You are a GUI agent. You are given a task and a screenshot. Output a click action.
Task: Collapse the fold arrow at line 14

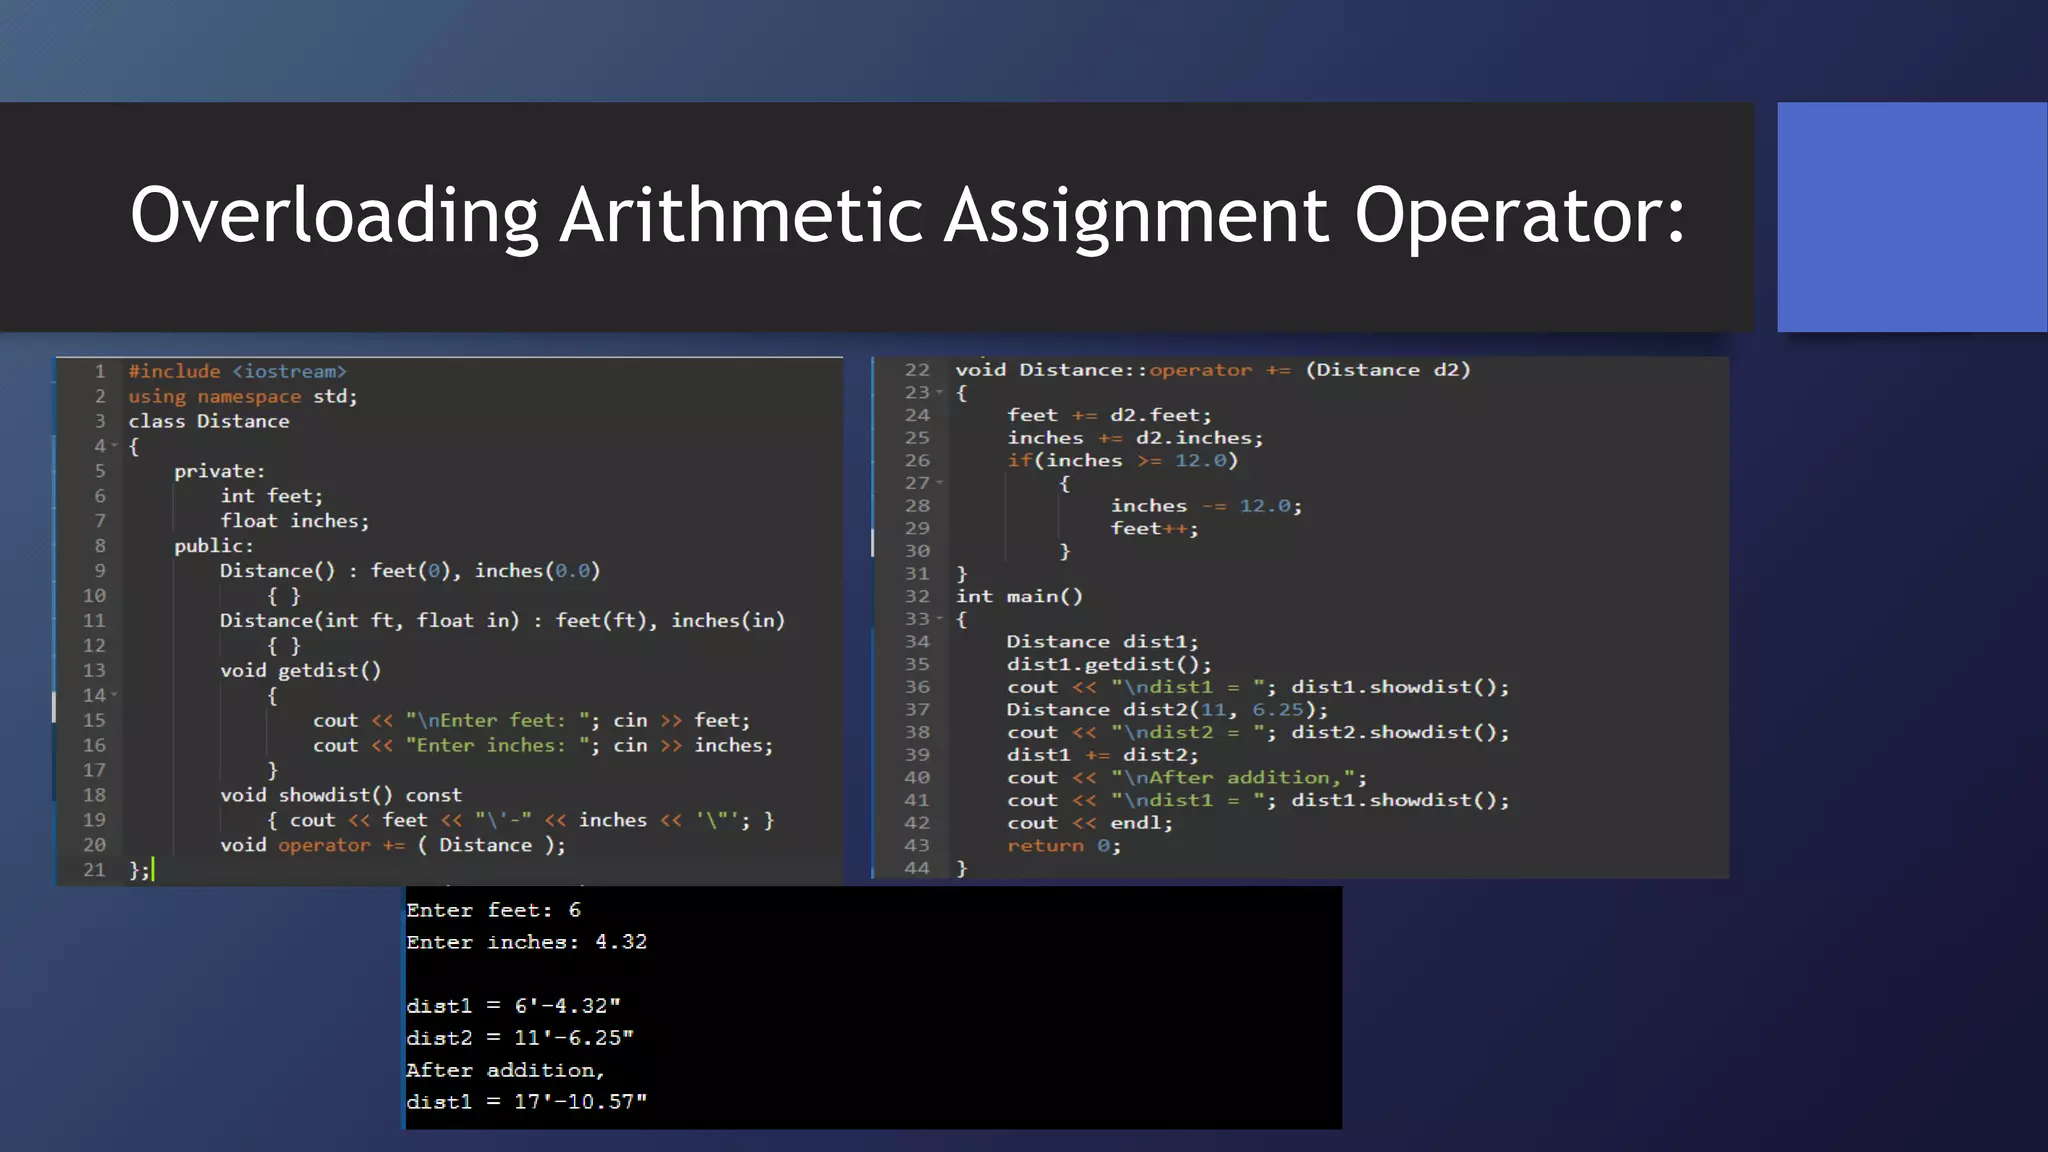coord(114,694)
